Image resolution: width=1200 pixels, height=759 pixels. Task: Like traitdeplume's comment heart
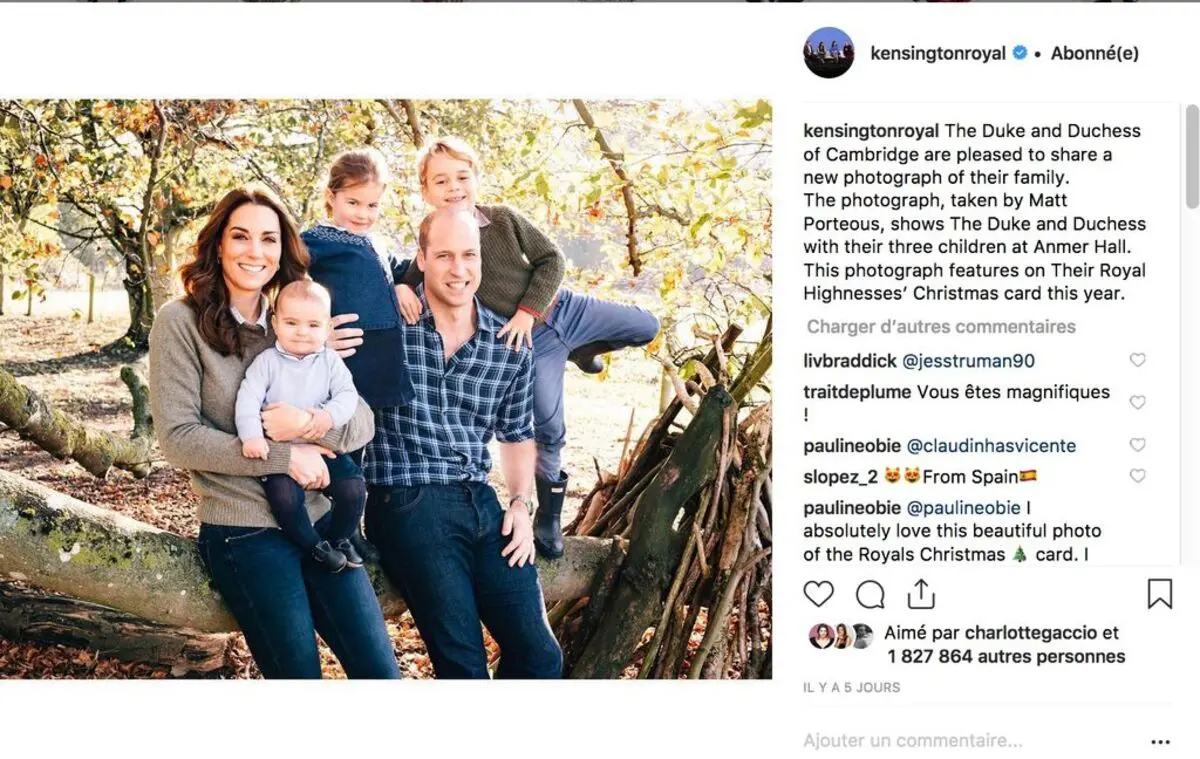click(1137, 402)
